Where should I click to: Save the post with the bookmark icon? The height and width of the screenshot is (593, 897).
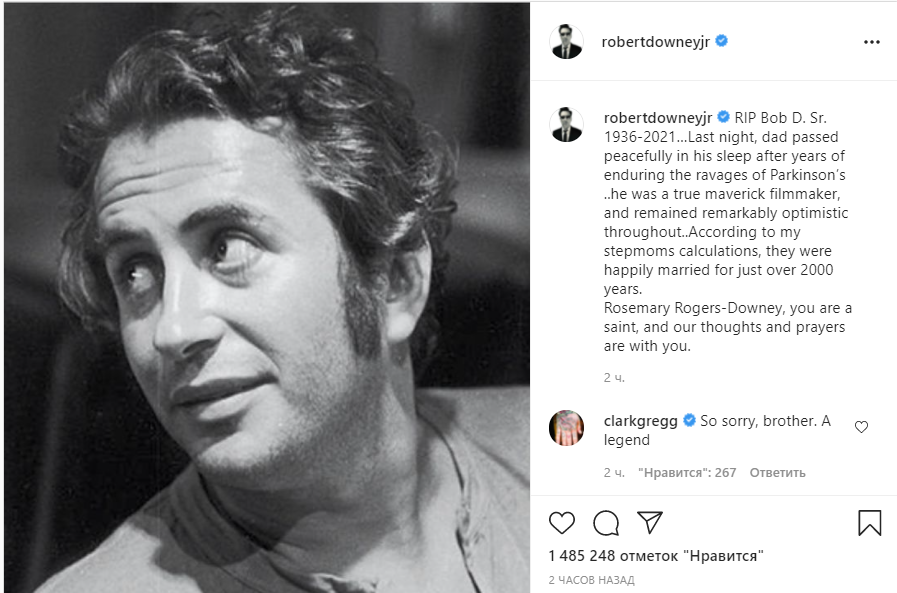tap(869, 523)
